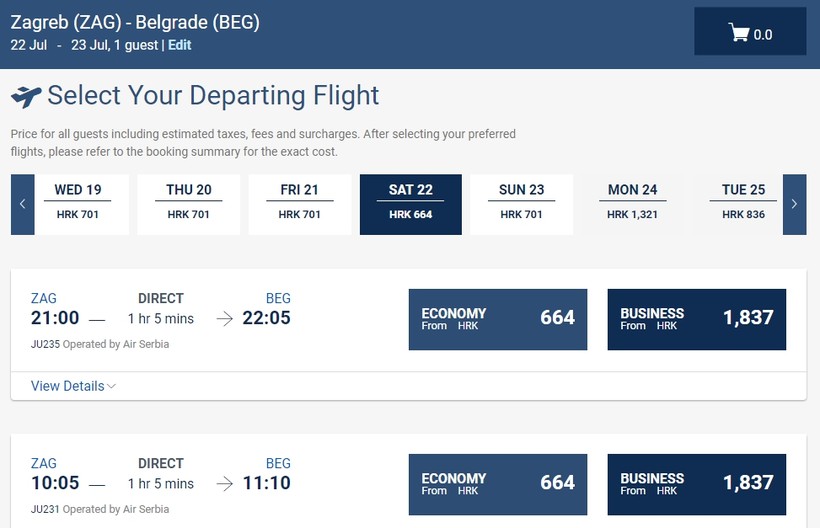This screenshot has height=528, width=820.
Task: Edit the trip dates and guests
Action: tap(180, 45)
